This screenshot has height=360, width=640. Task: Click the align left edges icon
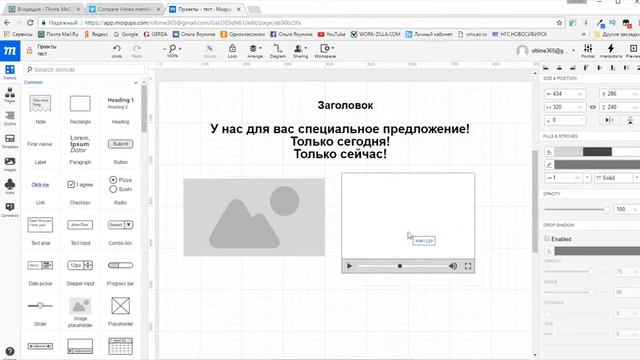(546, 68)
